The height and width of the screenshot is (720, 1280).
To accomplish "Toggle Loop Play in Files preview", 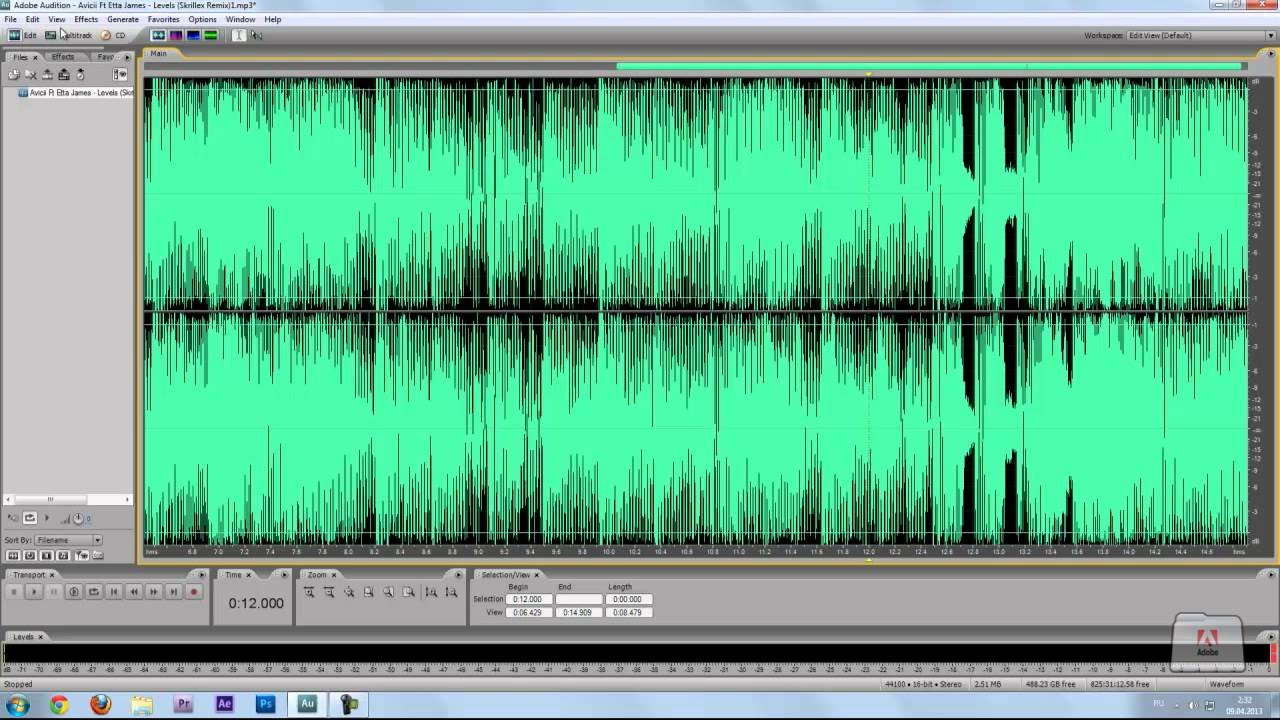I will 30,518.
